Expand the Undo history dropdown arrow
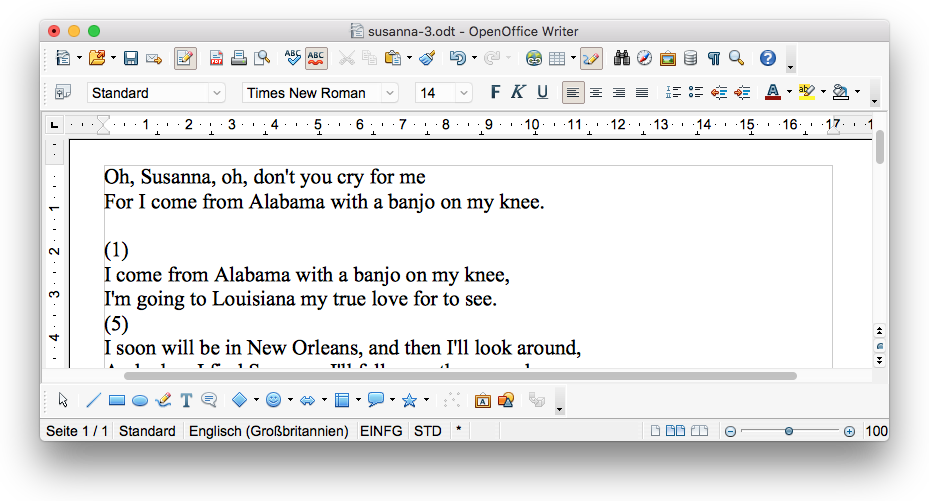The height and width of the screenshot is (501, 929). click(475, 58)
